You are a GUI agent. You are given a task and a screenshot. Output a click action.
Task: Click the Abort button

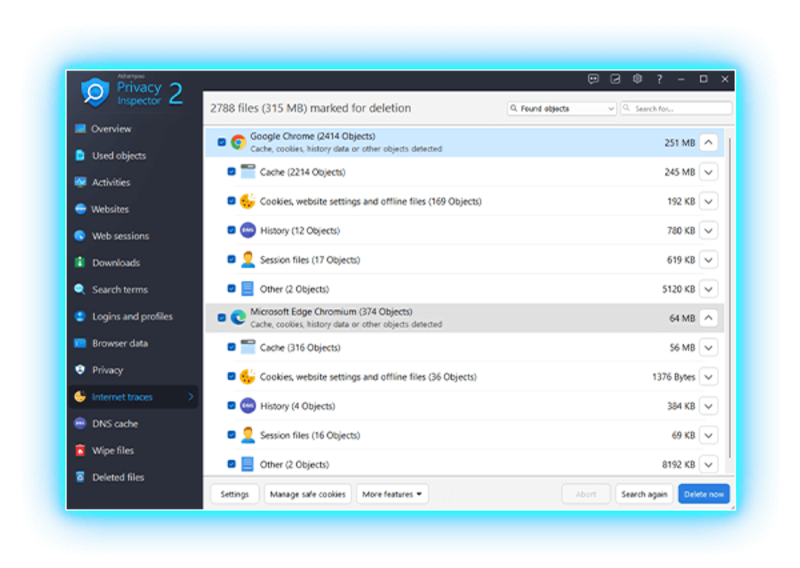tap(586, 494)
